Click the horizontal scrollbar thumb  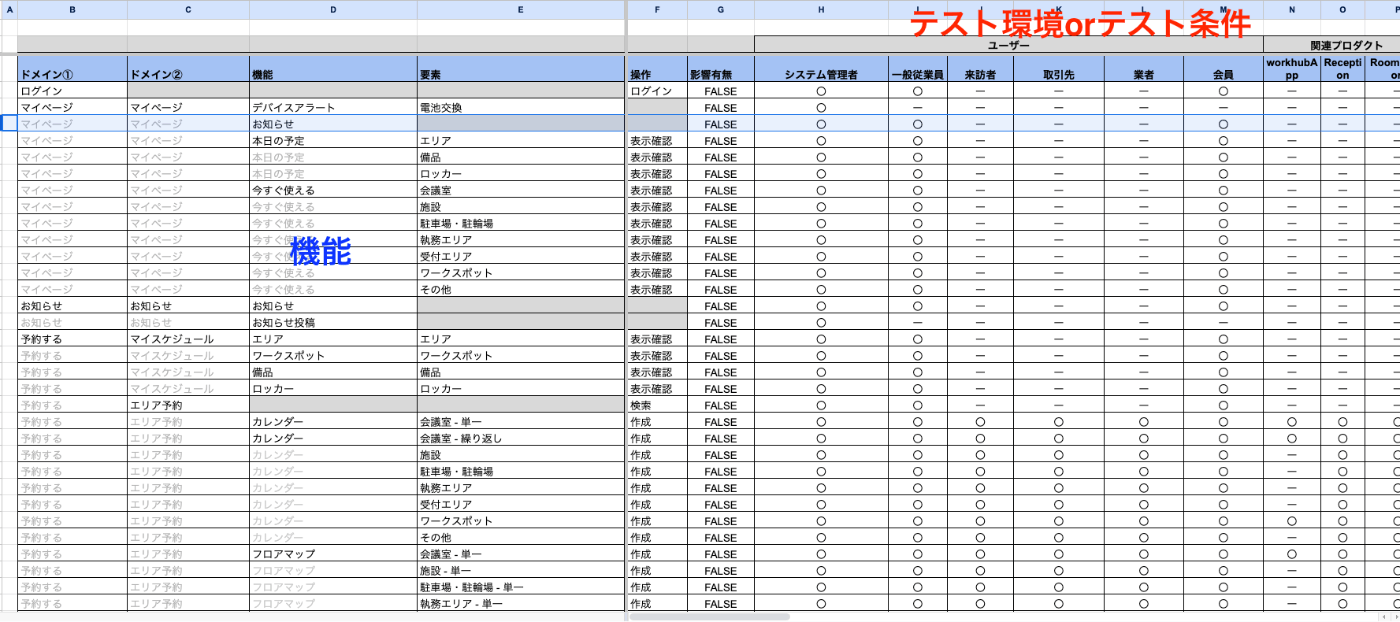(x=708, y=617)
